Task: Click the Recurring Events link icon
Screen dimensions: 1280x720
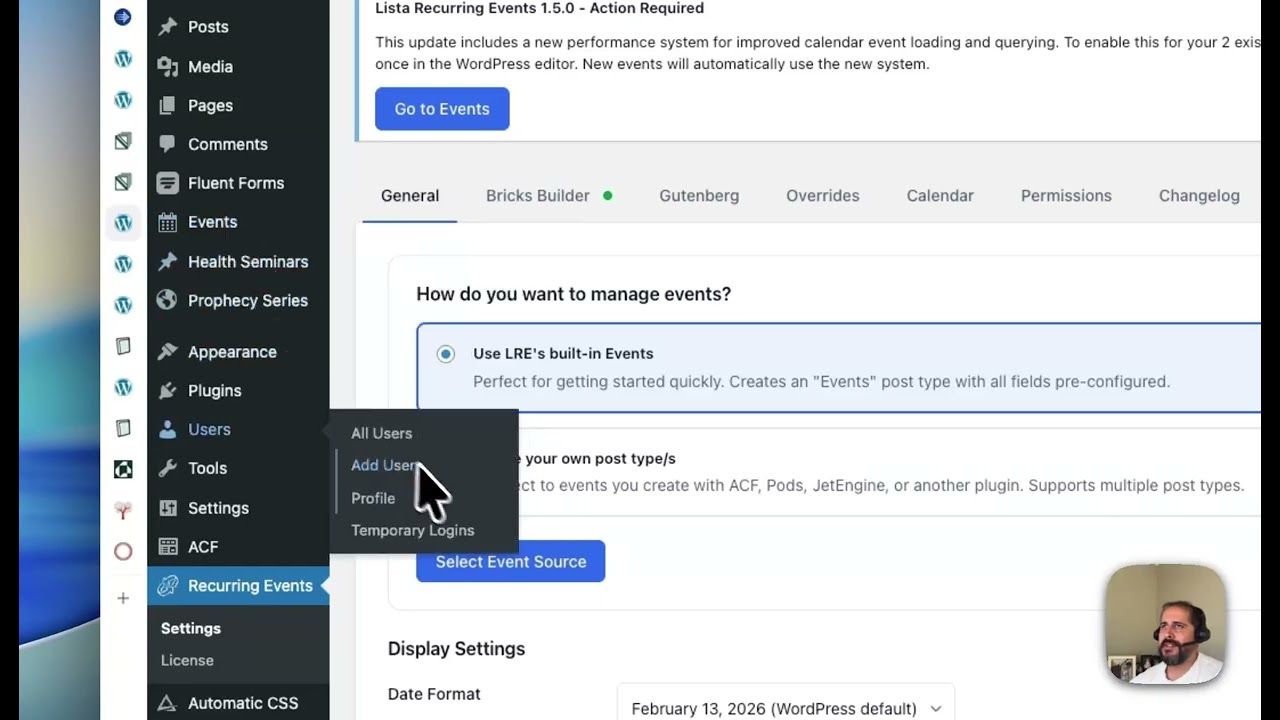Action: click(x=168, y=586)
